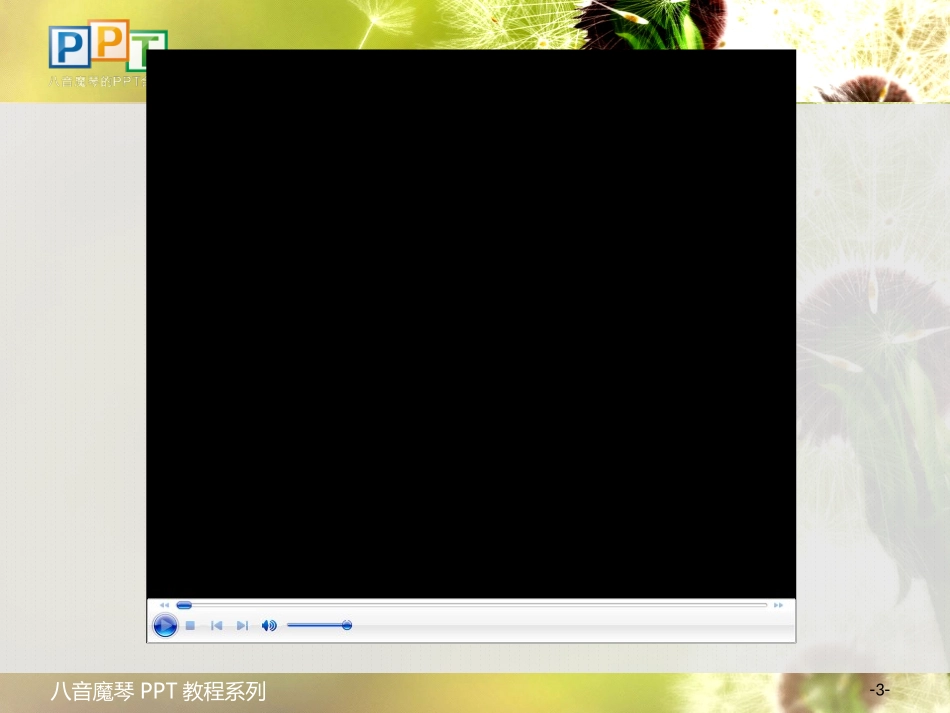Click the volume slider's round handle
This screenshot has height=713, width=950.
(347, 625)
